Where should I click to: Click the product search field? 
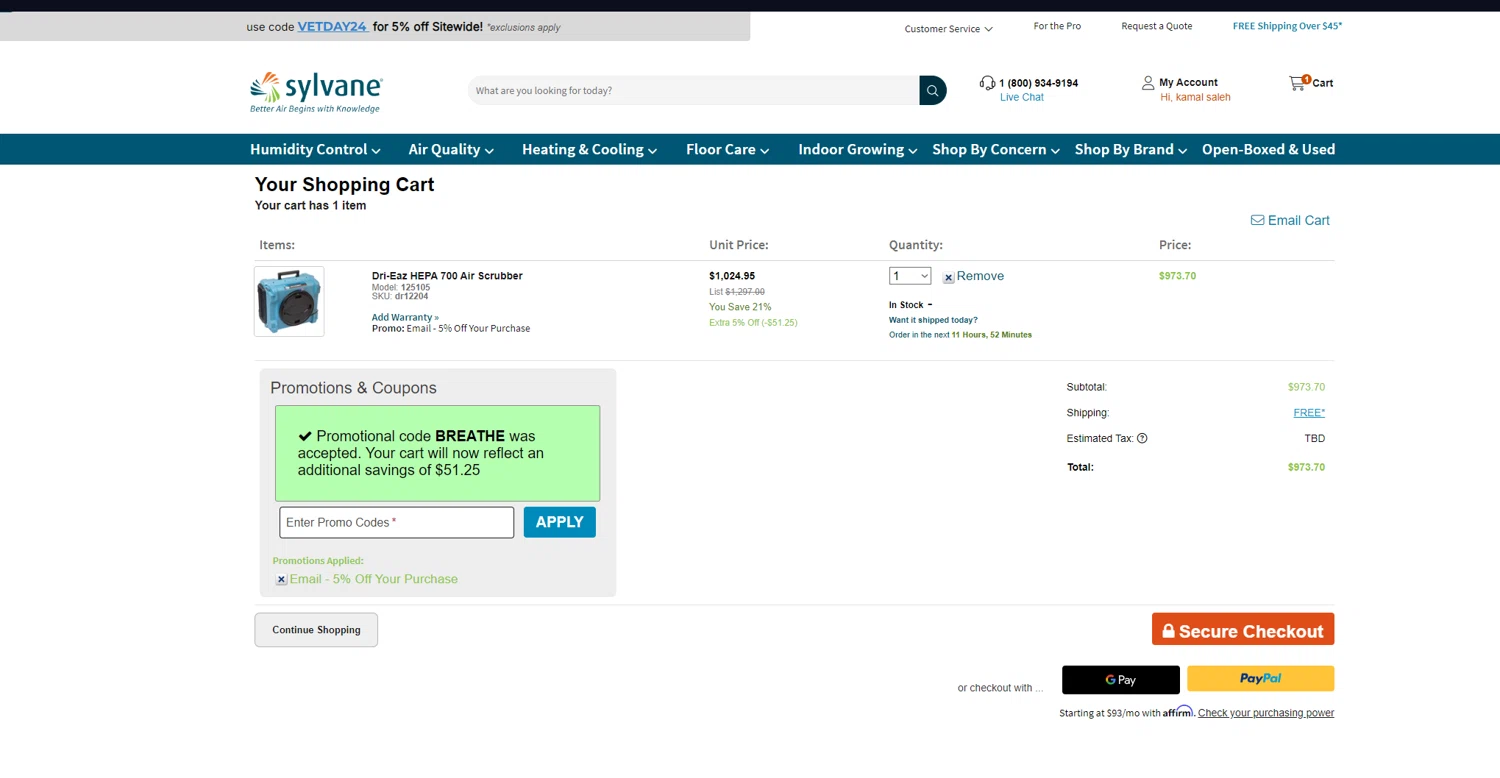(x=694, y=90)
